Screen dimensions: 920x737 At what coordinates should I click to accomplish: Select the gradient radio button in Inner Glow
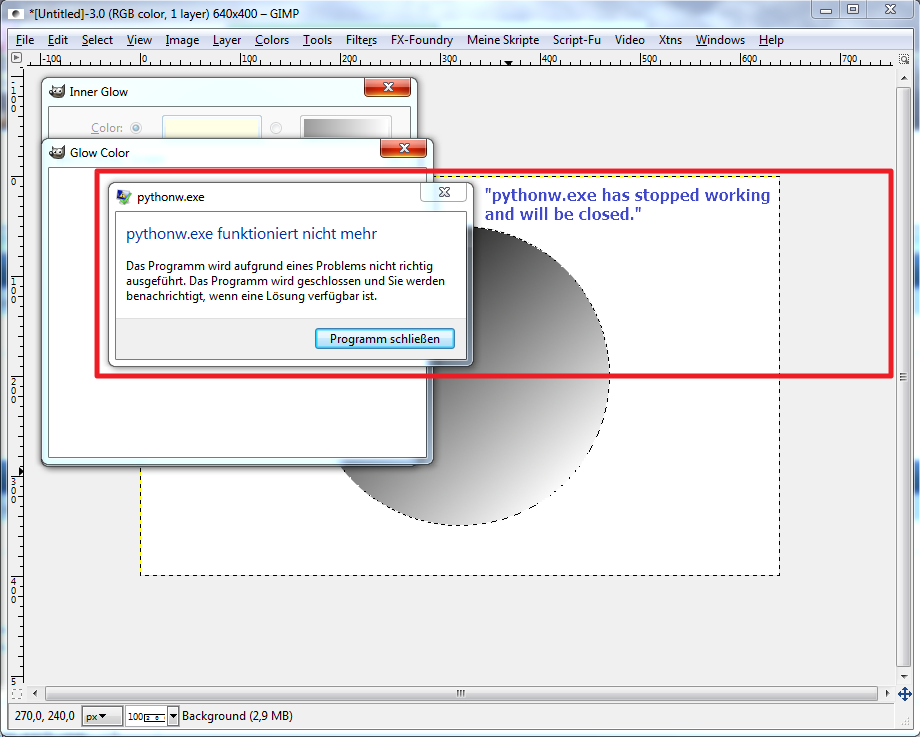276,127
